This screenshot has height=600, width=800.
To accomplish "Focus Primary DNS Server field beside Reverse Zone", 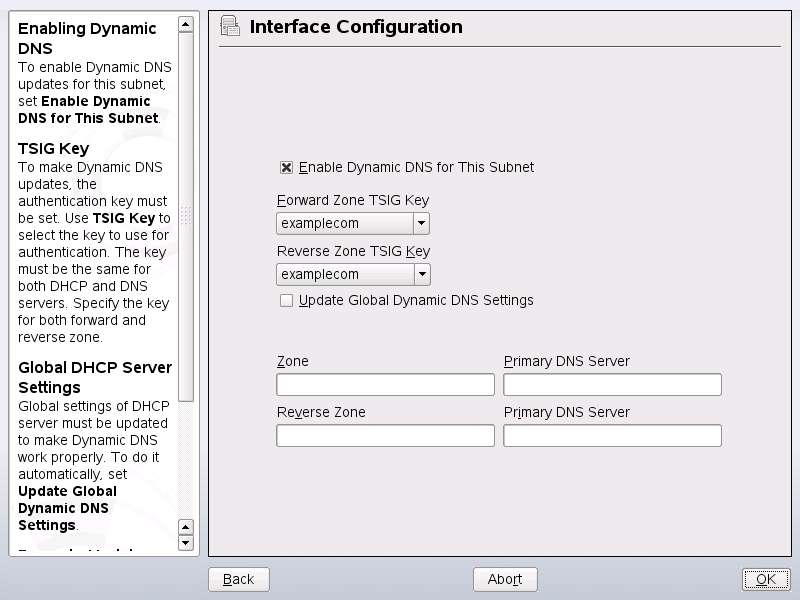I will coord(612,436).
